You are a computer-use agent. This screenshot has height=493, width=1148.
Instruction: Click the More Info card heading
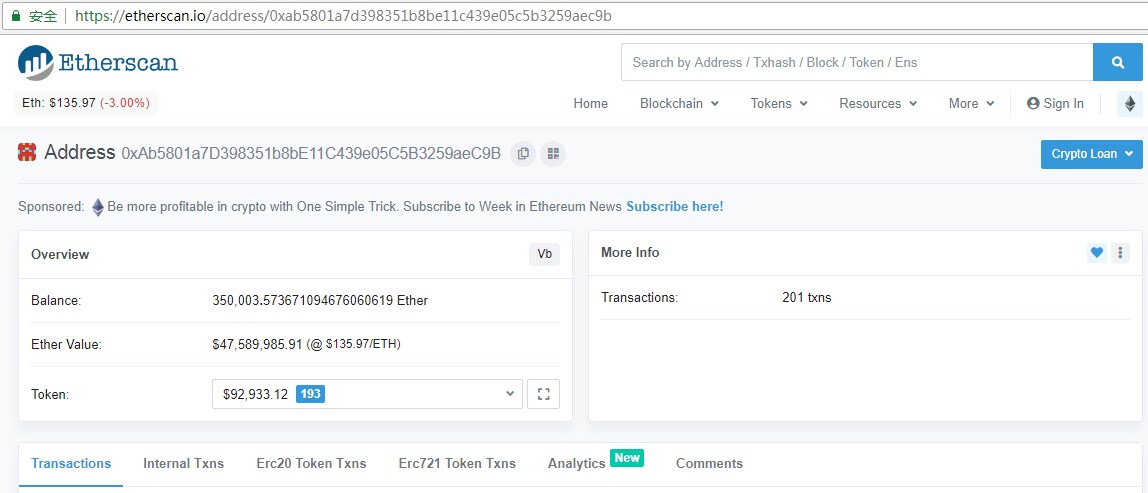pyautogui.click(x=630, y=252)
